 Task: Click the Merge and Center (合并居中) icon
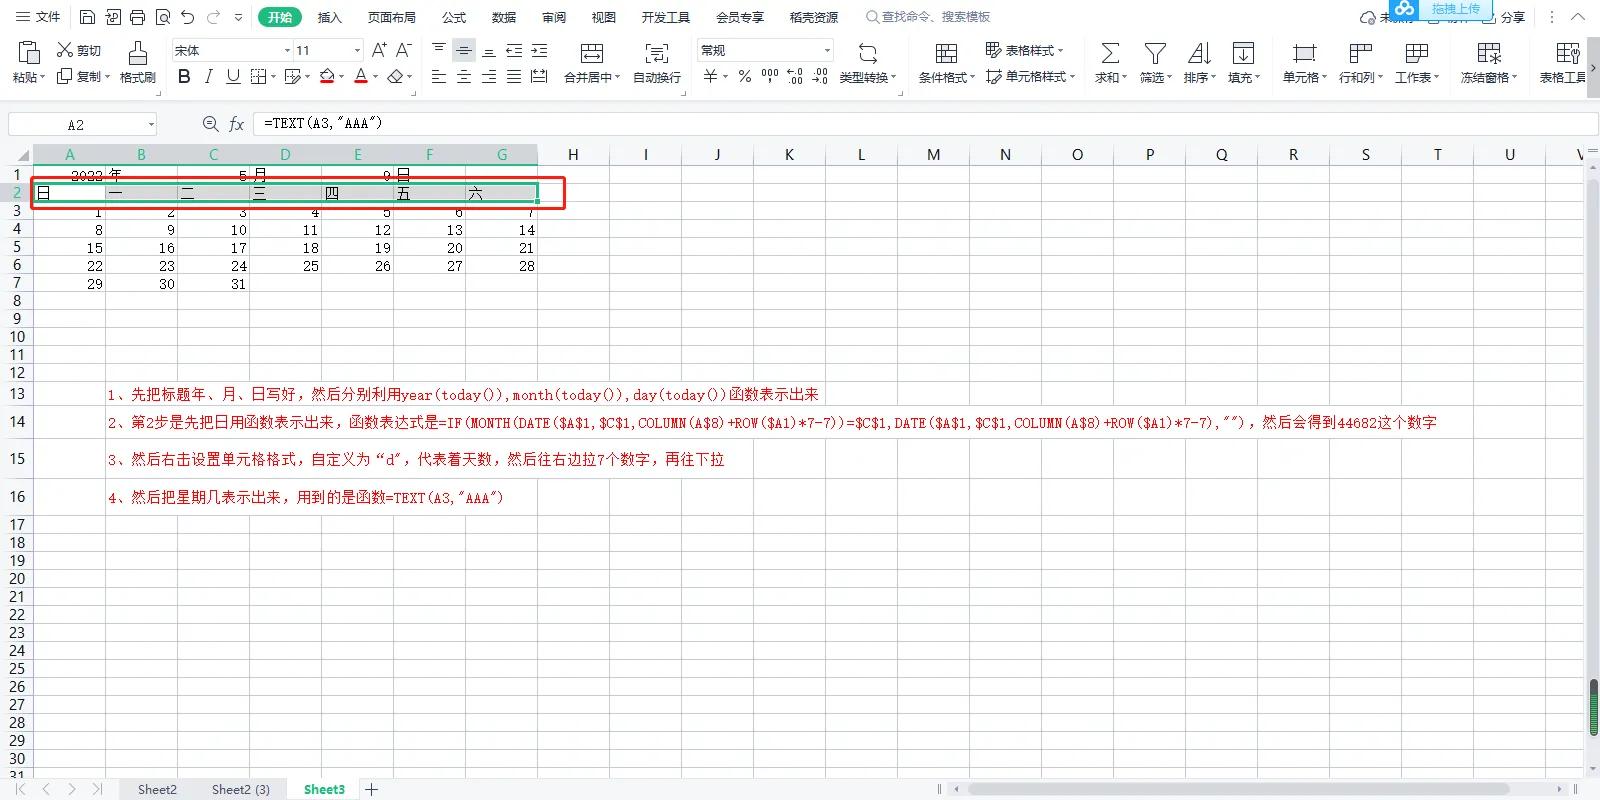click(x=592, y=53)
